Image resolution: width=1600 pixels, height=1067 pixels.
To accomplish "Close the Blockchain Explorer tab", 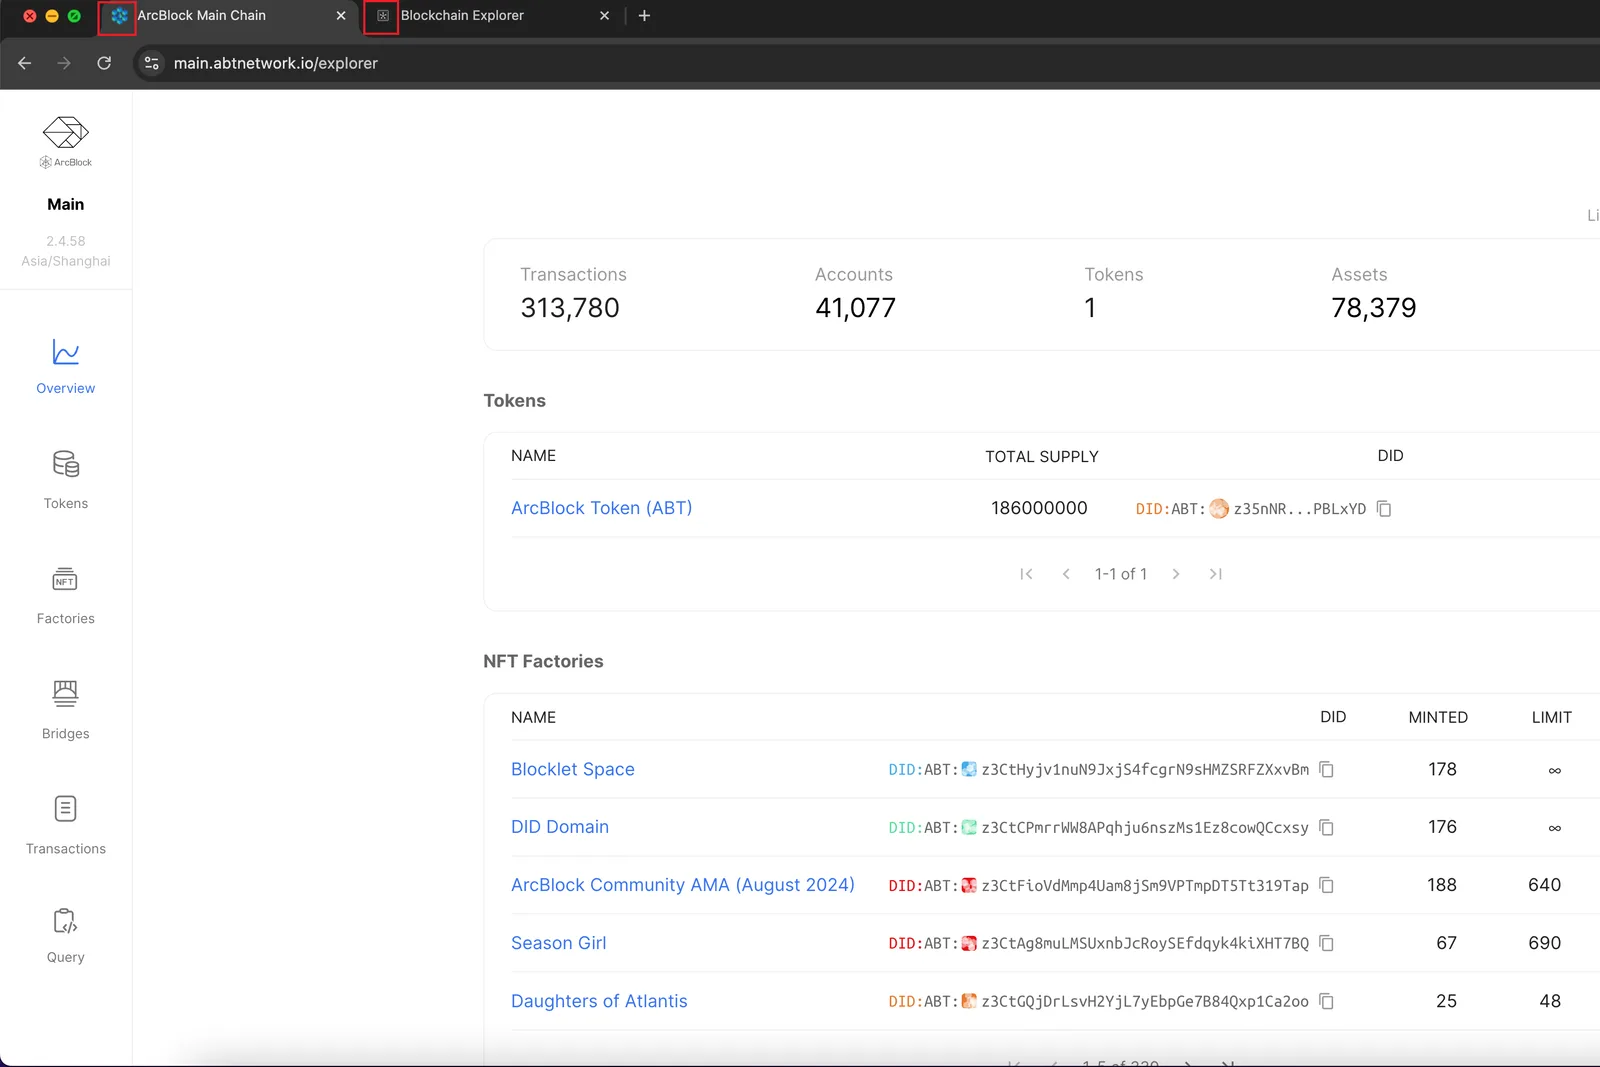I will pos(604,16).
